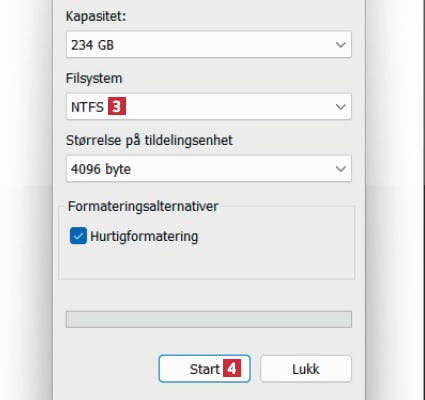Click the chevron arrow in the Filsystem field
This screenshot has height=400, width=425.
(340, 107)
